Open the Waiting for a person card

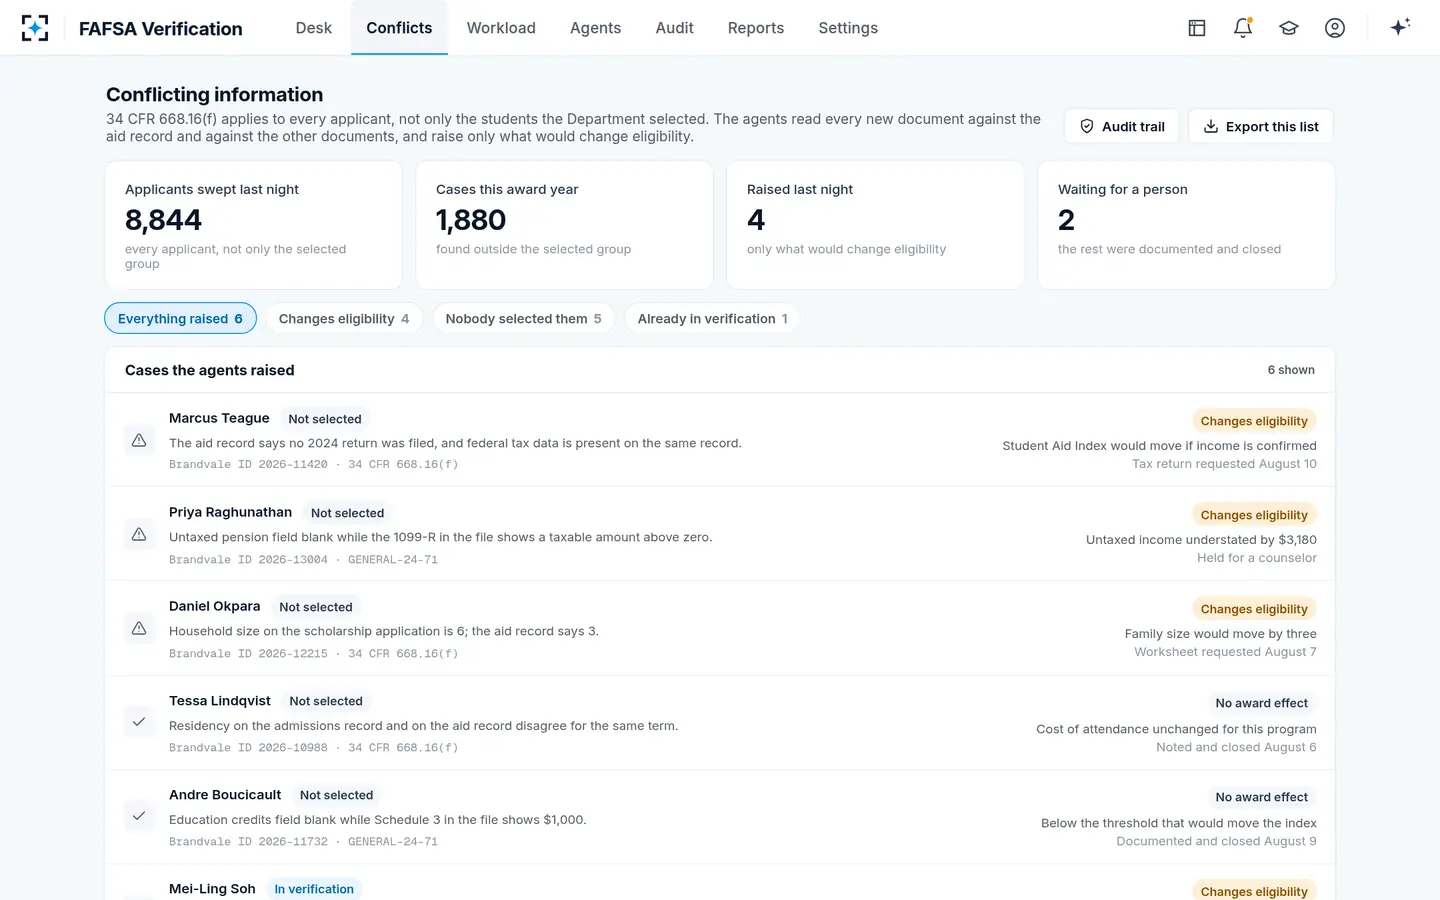pos(1186,225)
